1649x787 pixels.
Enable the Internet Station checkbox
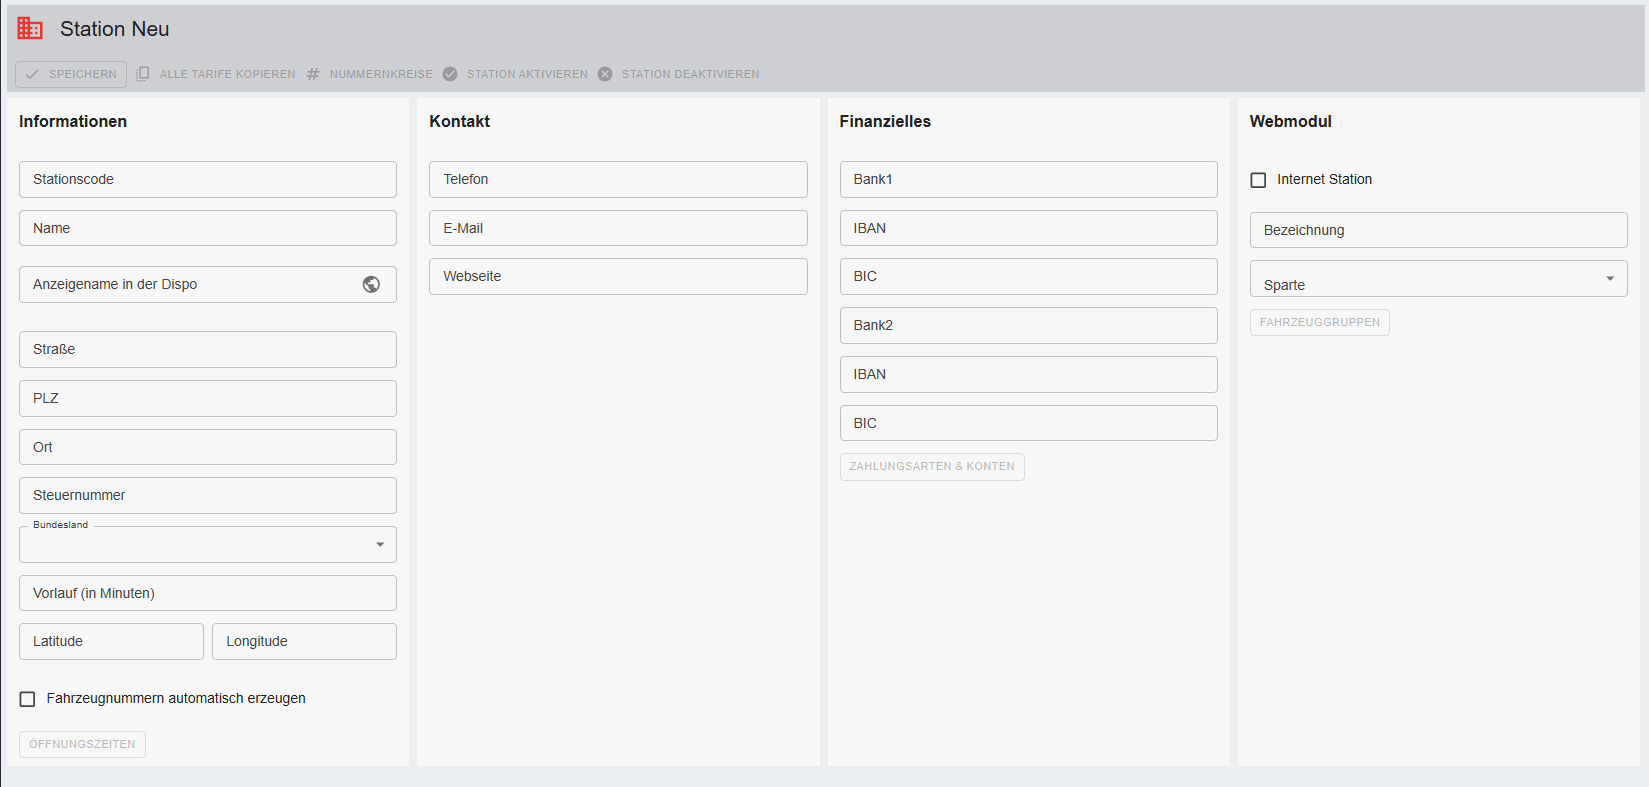(x=1259, y=180)
